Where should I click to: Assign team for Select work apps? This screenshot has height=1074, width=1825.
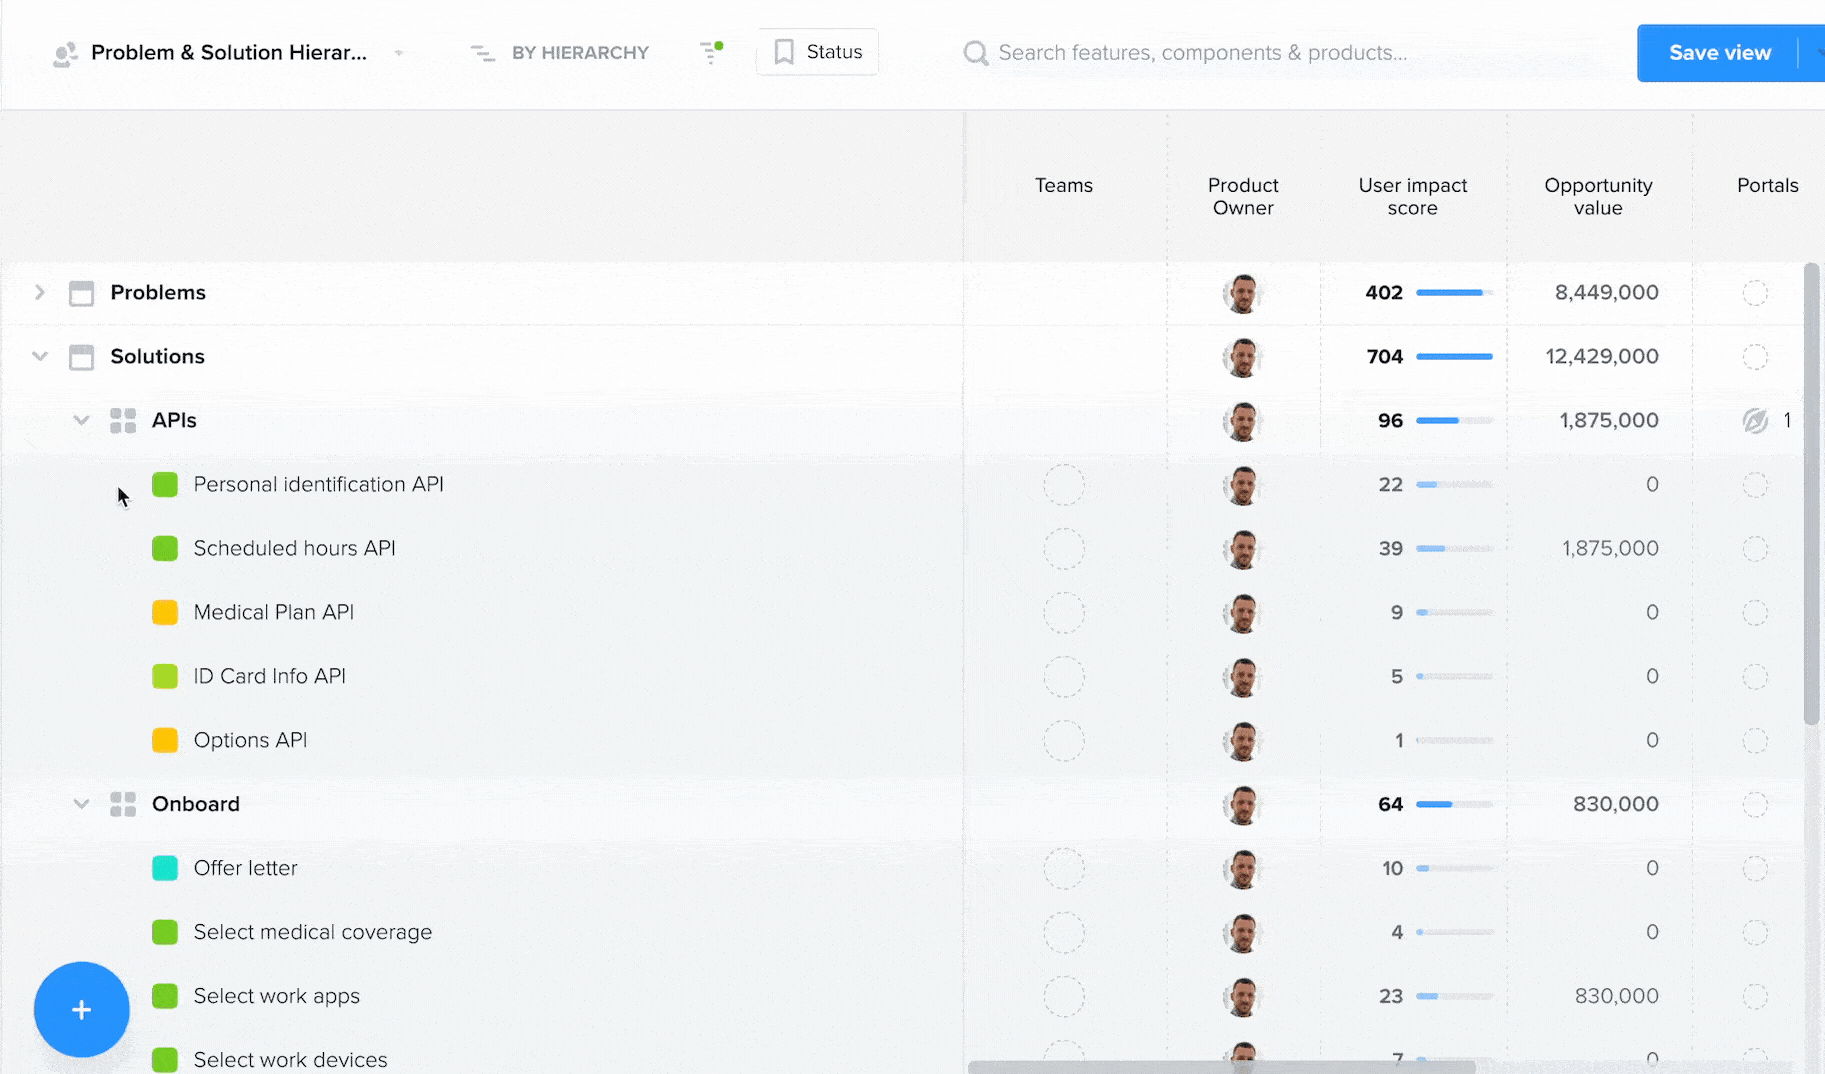point(1064,997)
